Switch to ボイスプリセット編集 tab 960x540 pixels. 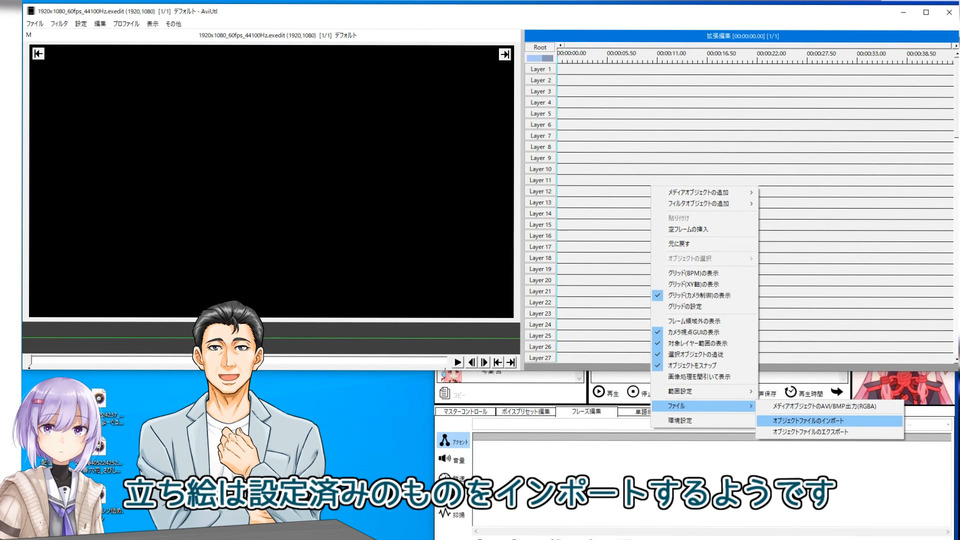[x=526, y=411]
